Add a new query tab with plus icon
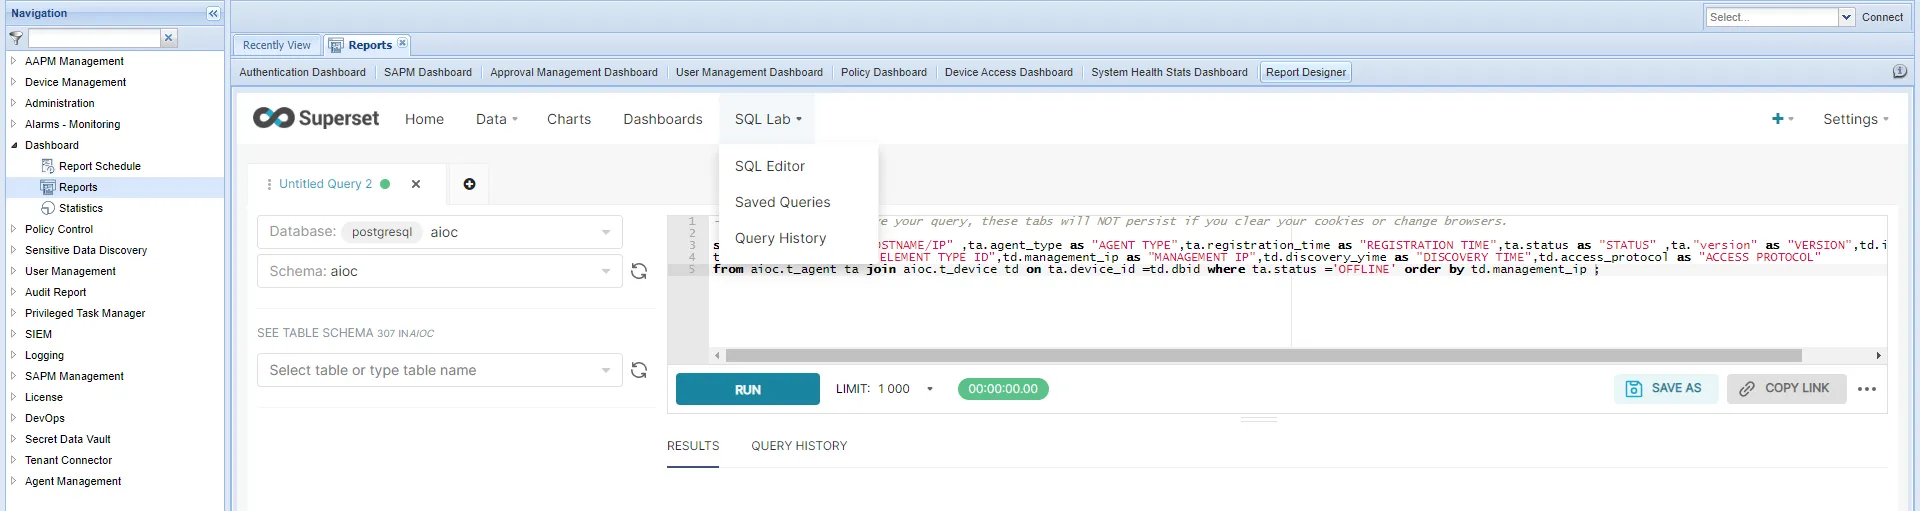 click(470, 184)
